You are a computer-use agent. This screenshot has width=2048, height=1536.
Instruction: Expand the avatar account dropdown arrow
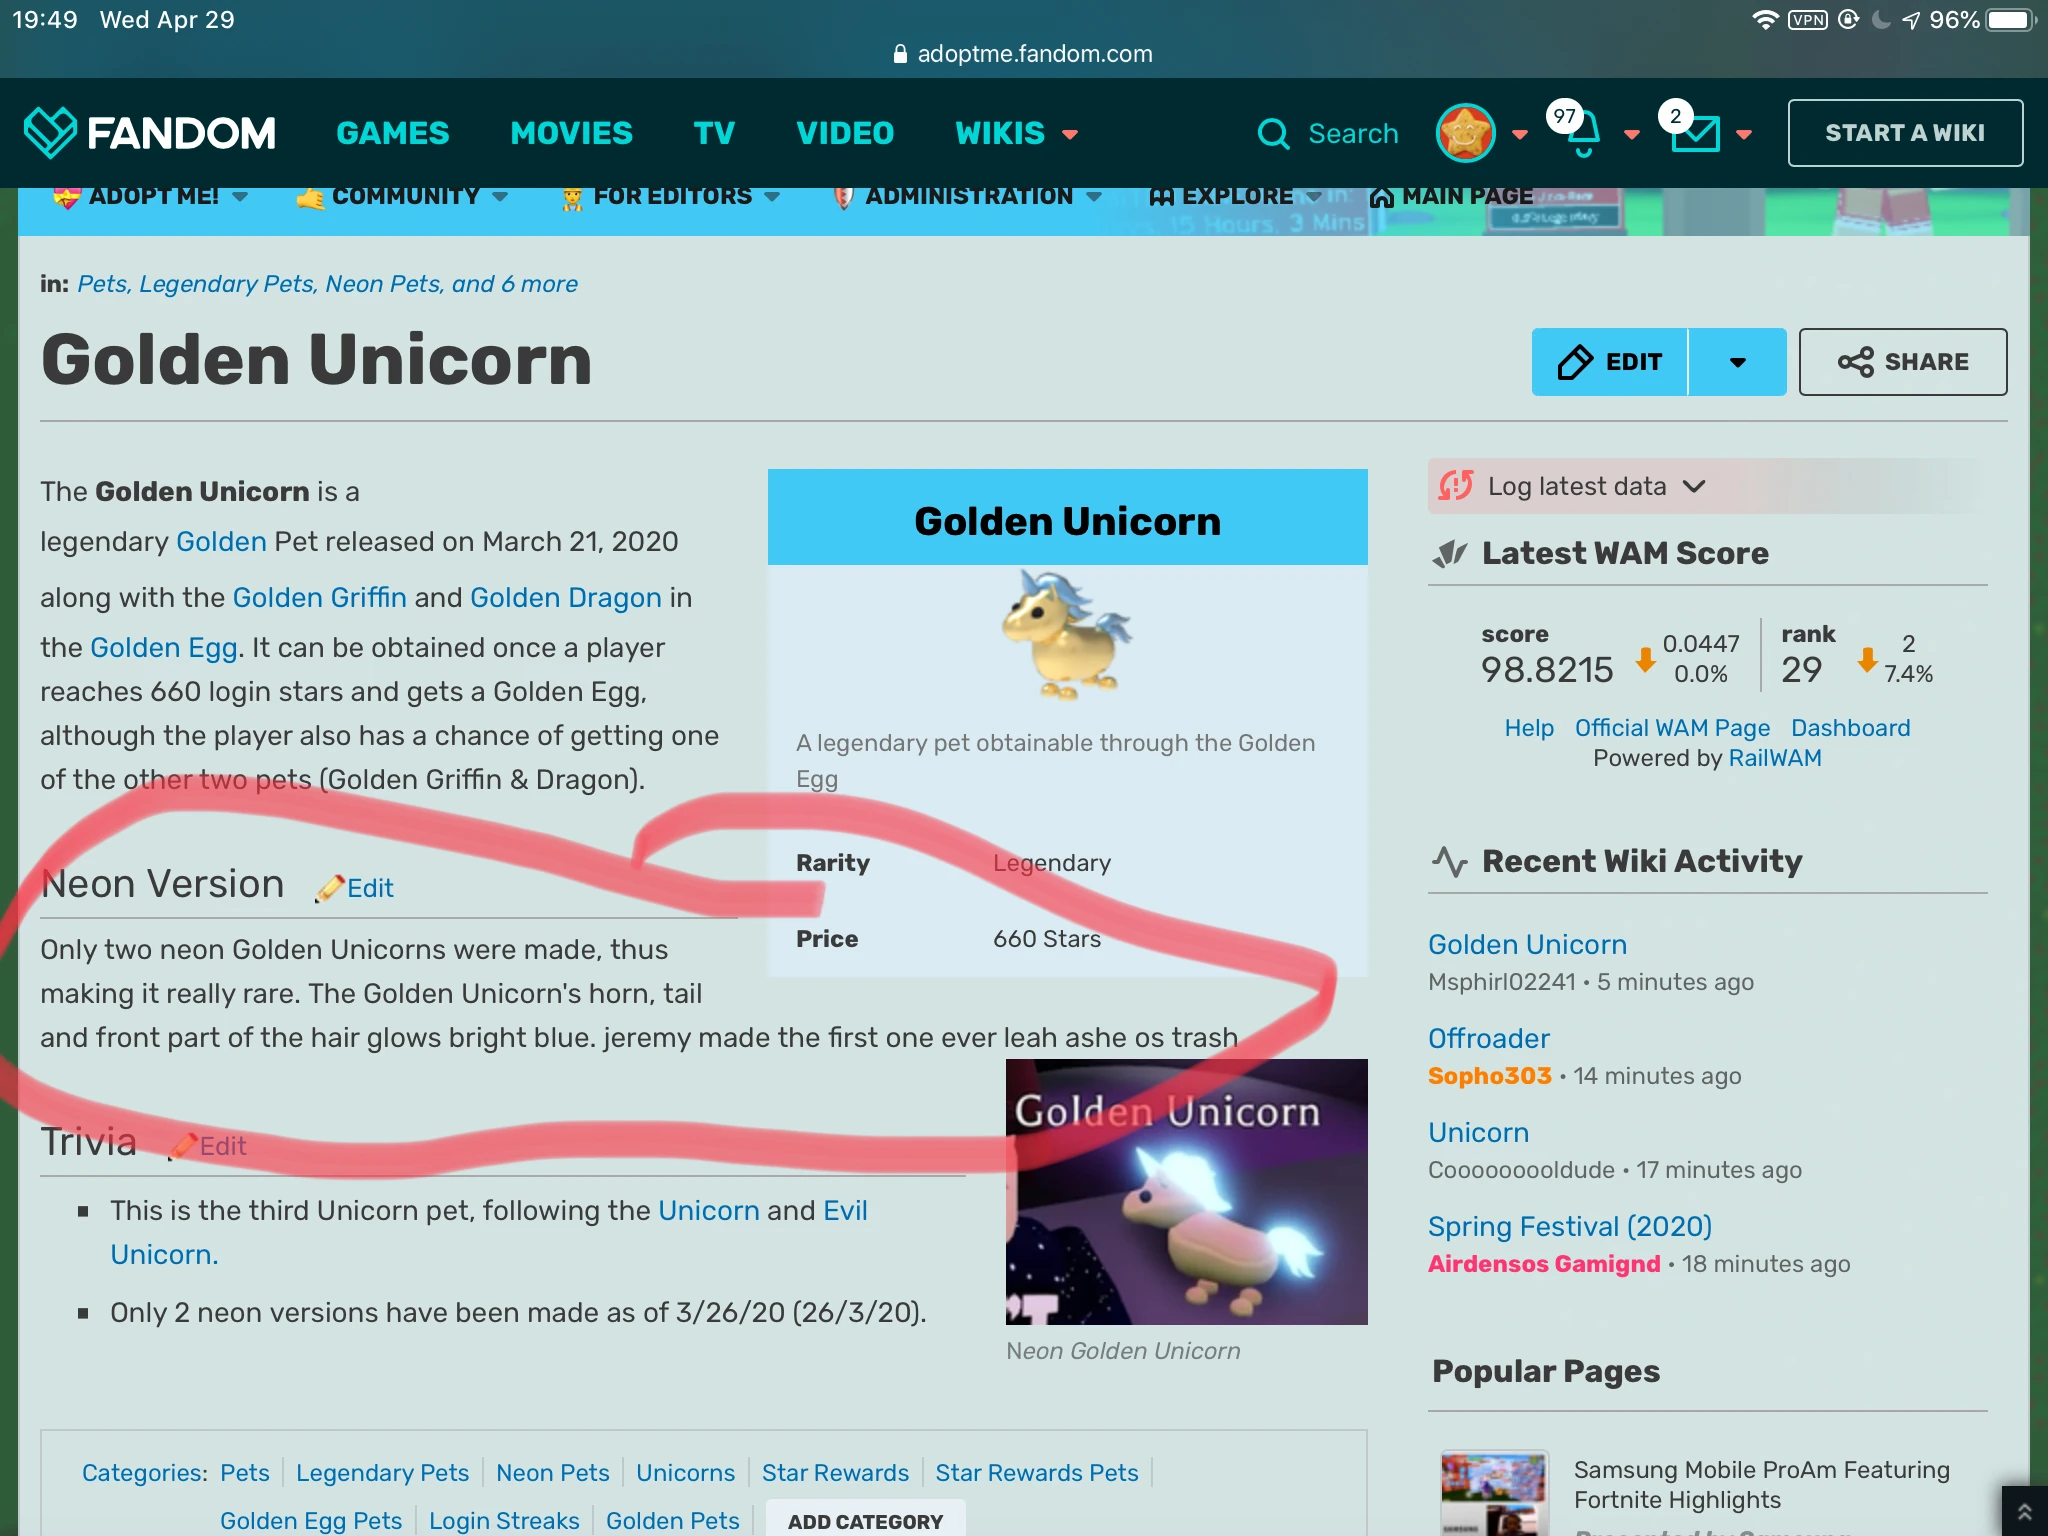tap(1520, 135)
